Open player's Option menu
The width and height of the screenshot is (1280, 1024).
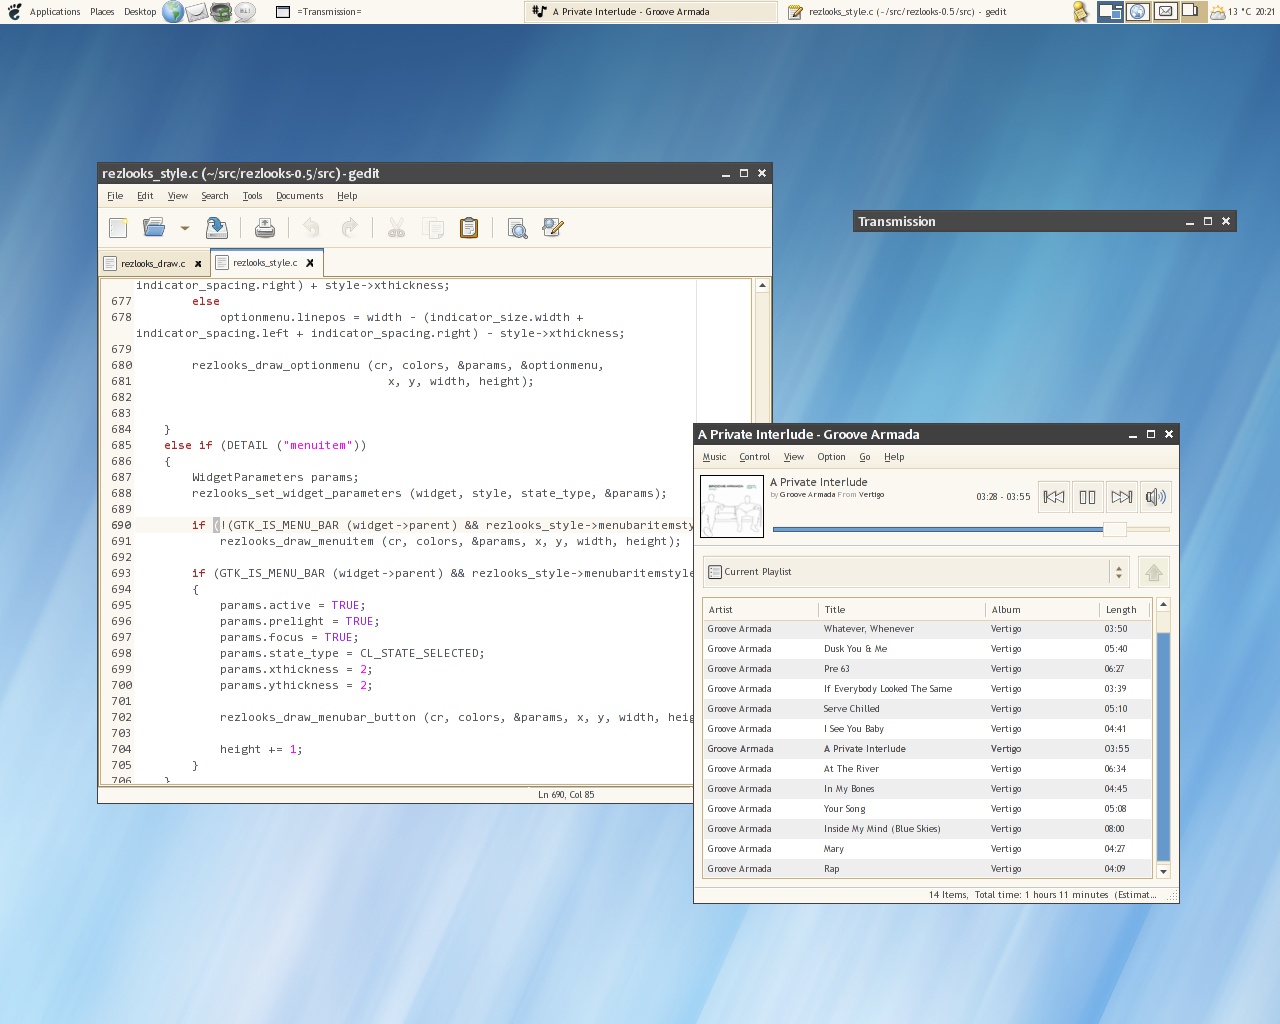click(x=831, y=457)
